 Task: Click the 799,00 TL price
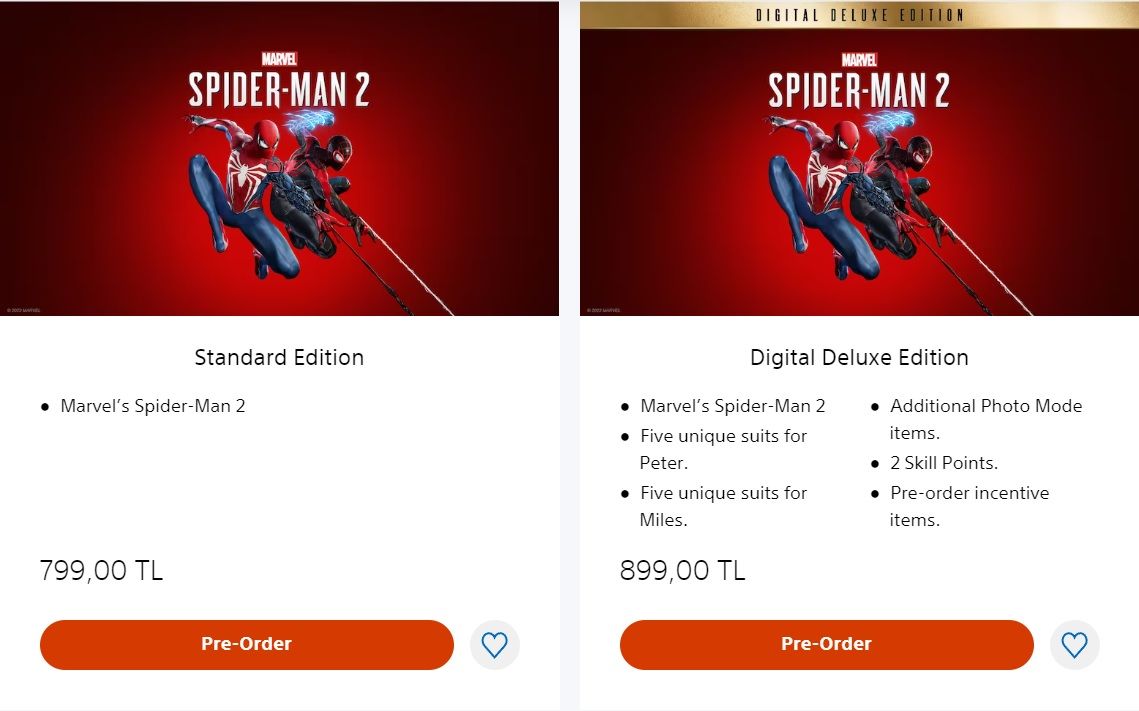(x=101, y=570)
